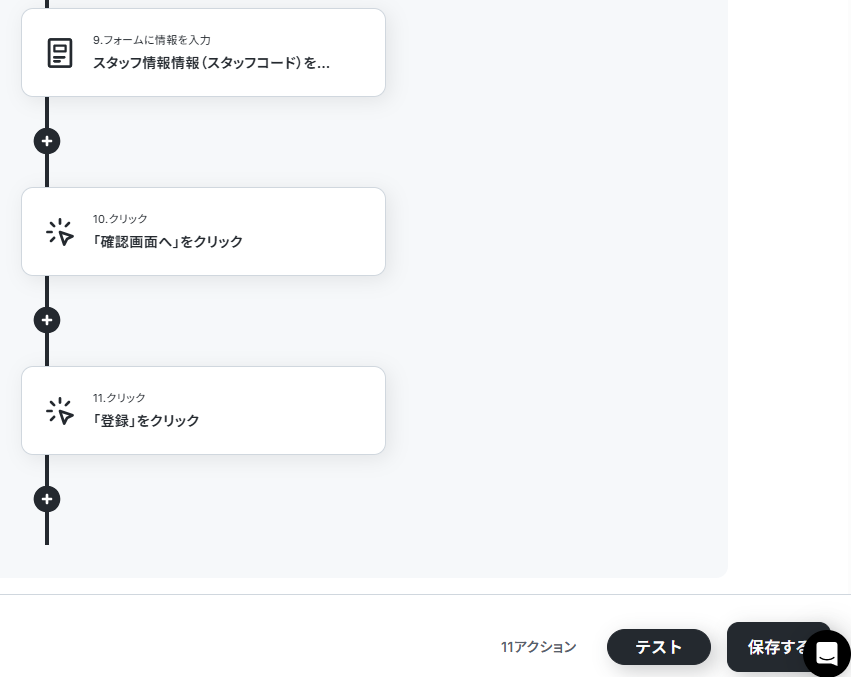Insert action between steps 10 and 11
Image resolution: width=851 pixels, height=677 pixels.
click(47, 320)
